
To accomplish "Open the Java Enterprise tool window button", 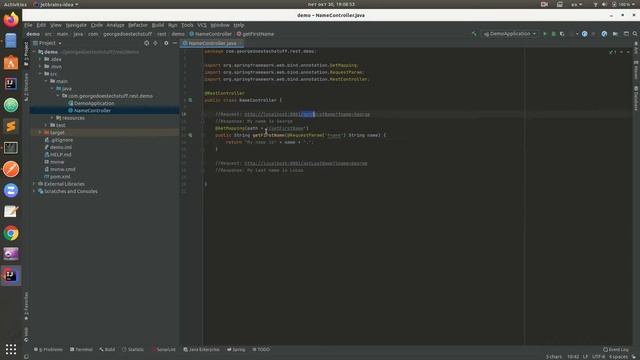I will pyautogui.click(x=201, y=349).
